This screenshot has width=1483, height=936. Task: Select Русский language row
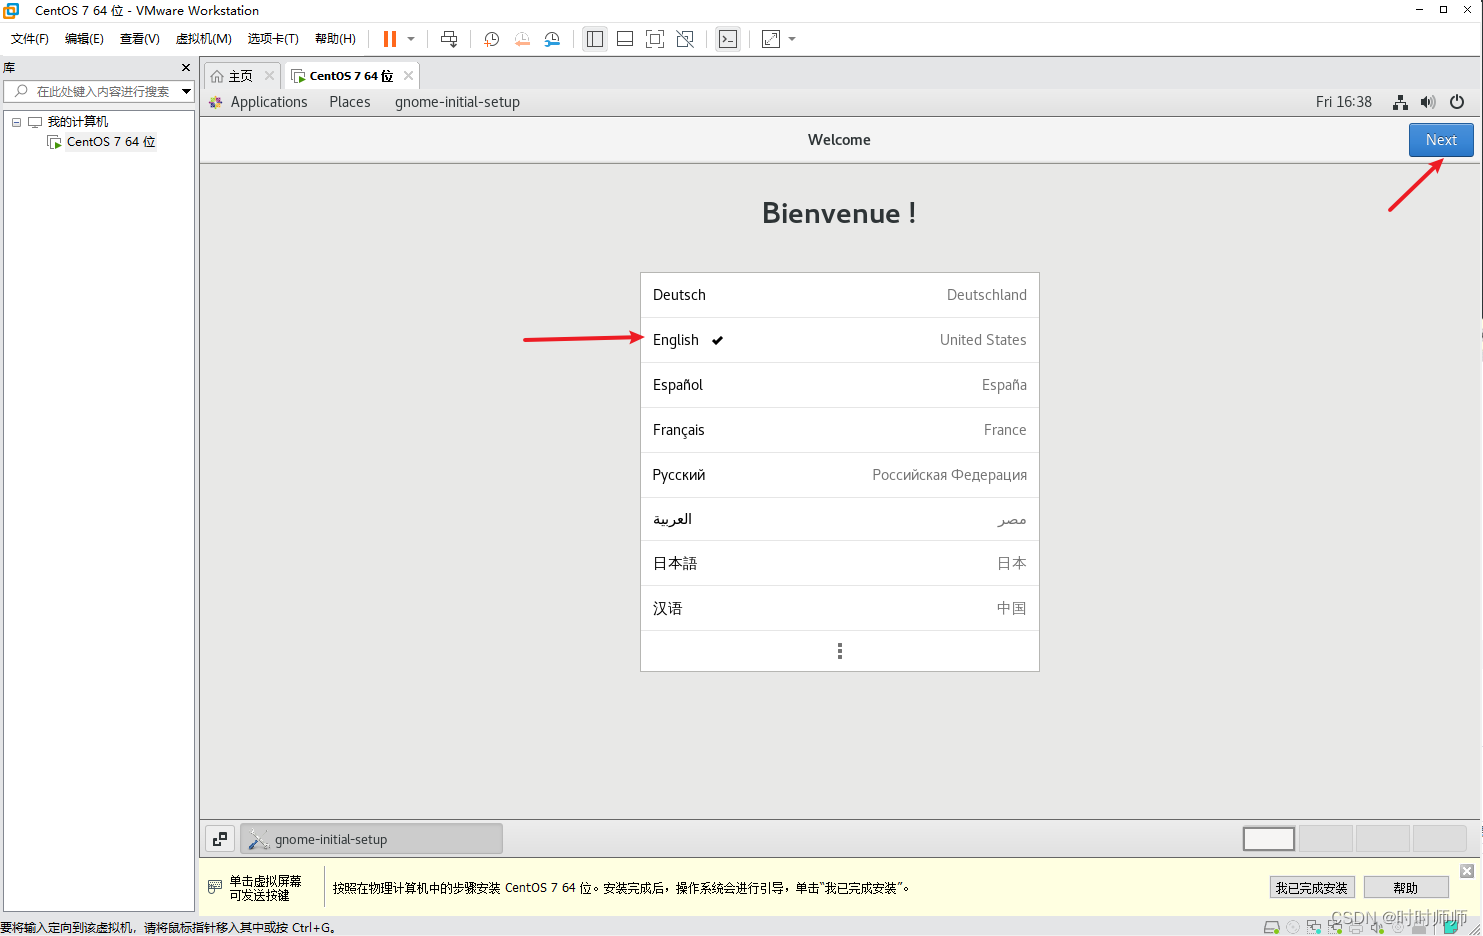pyautogui.click(x=840, y=475)
